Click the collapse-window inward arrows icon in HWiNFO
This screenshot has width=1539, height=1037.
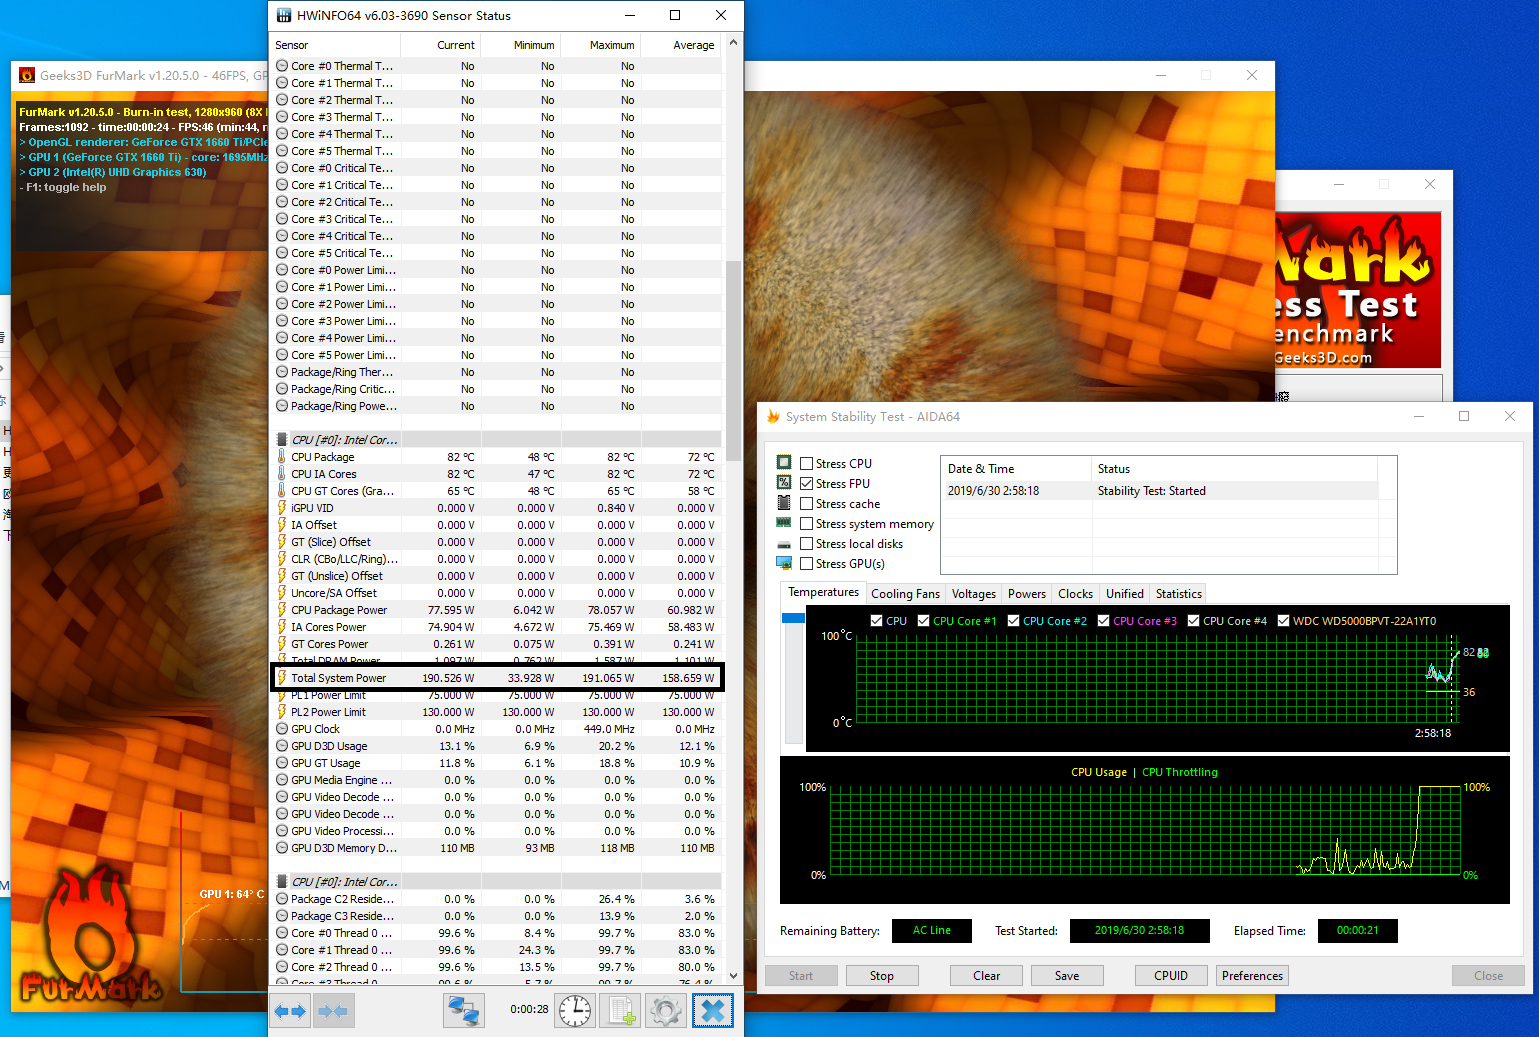point(333,1011)
